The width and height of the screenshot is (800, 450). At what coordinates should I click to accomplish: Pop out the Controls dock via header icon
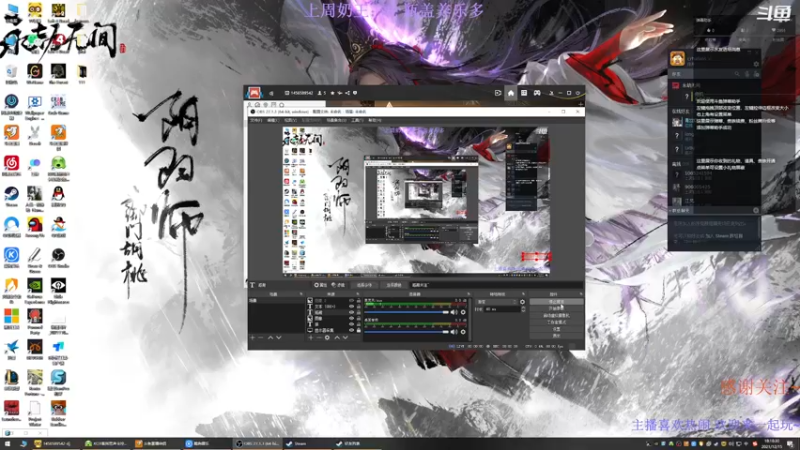click(581, 294)
